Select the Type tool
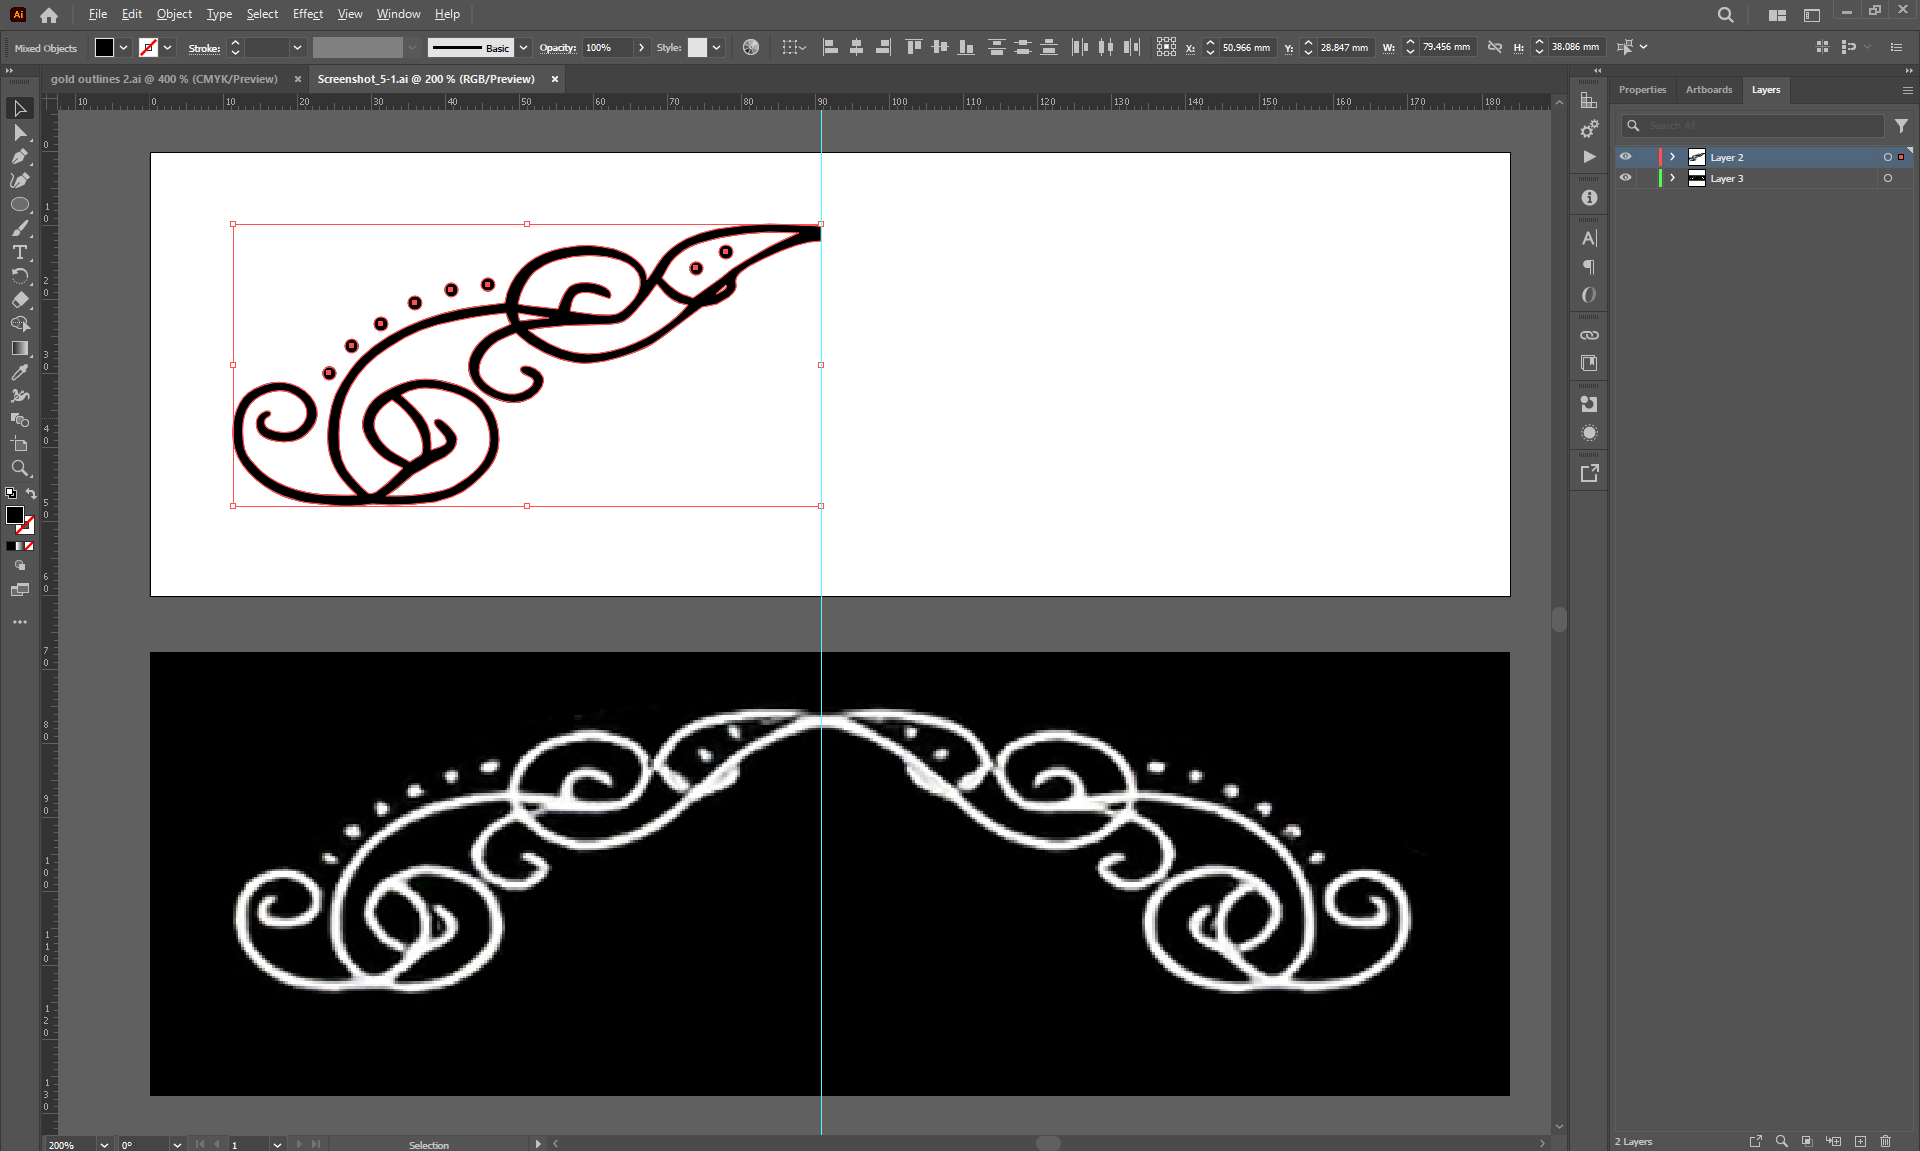This screenshot has height=1151, width=1920. [x=19, y=252]
